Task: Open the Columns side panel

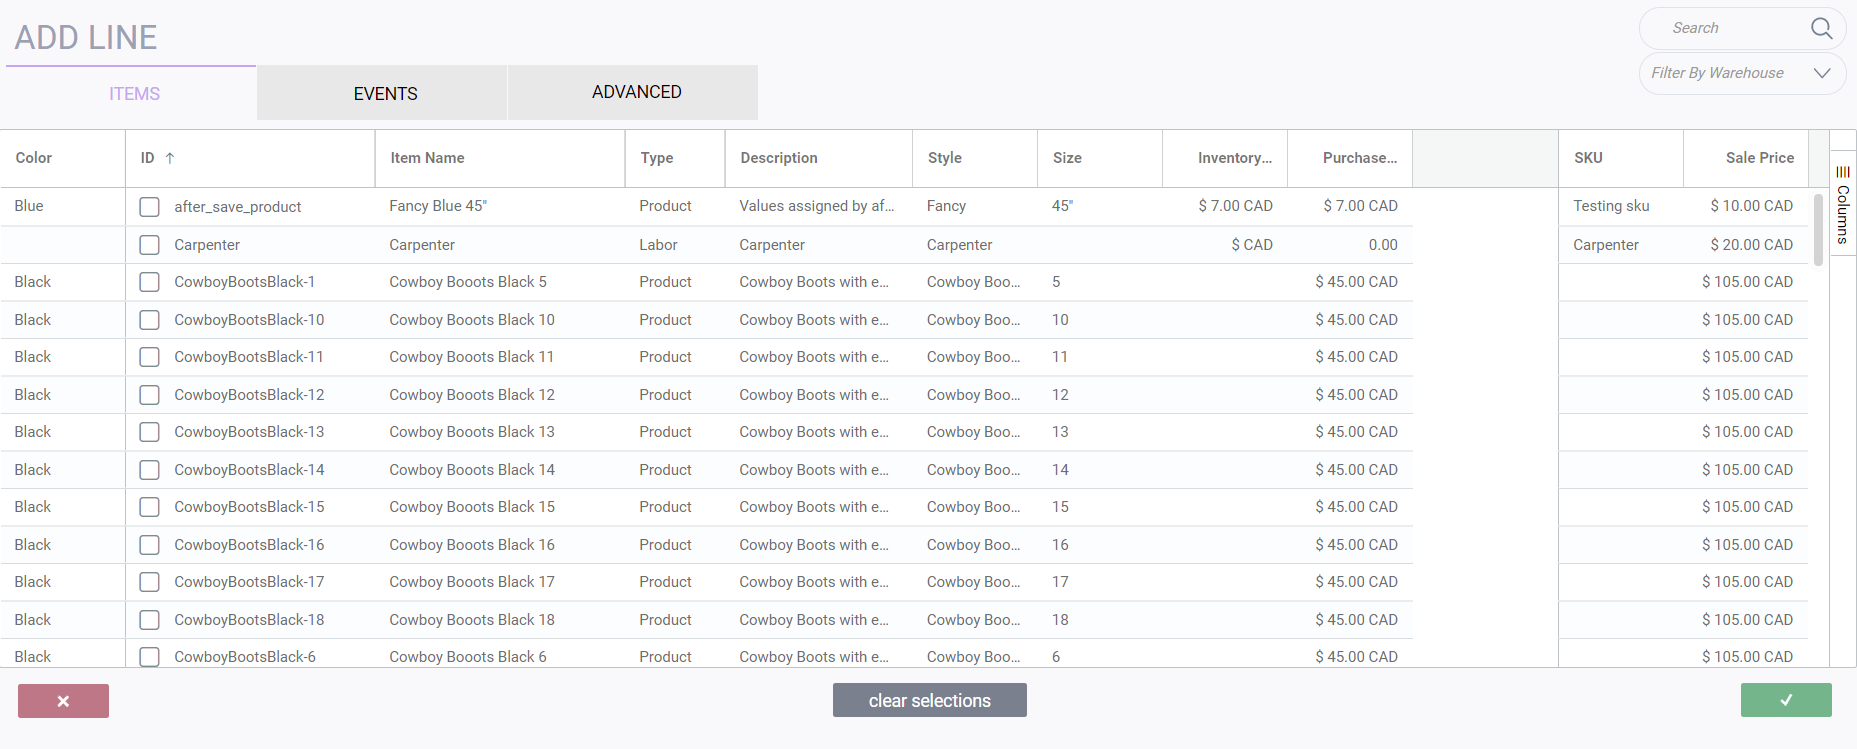Action: tap(1843, 204)
